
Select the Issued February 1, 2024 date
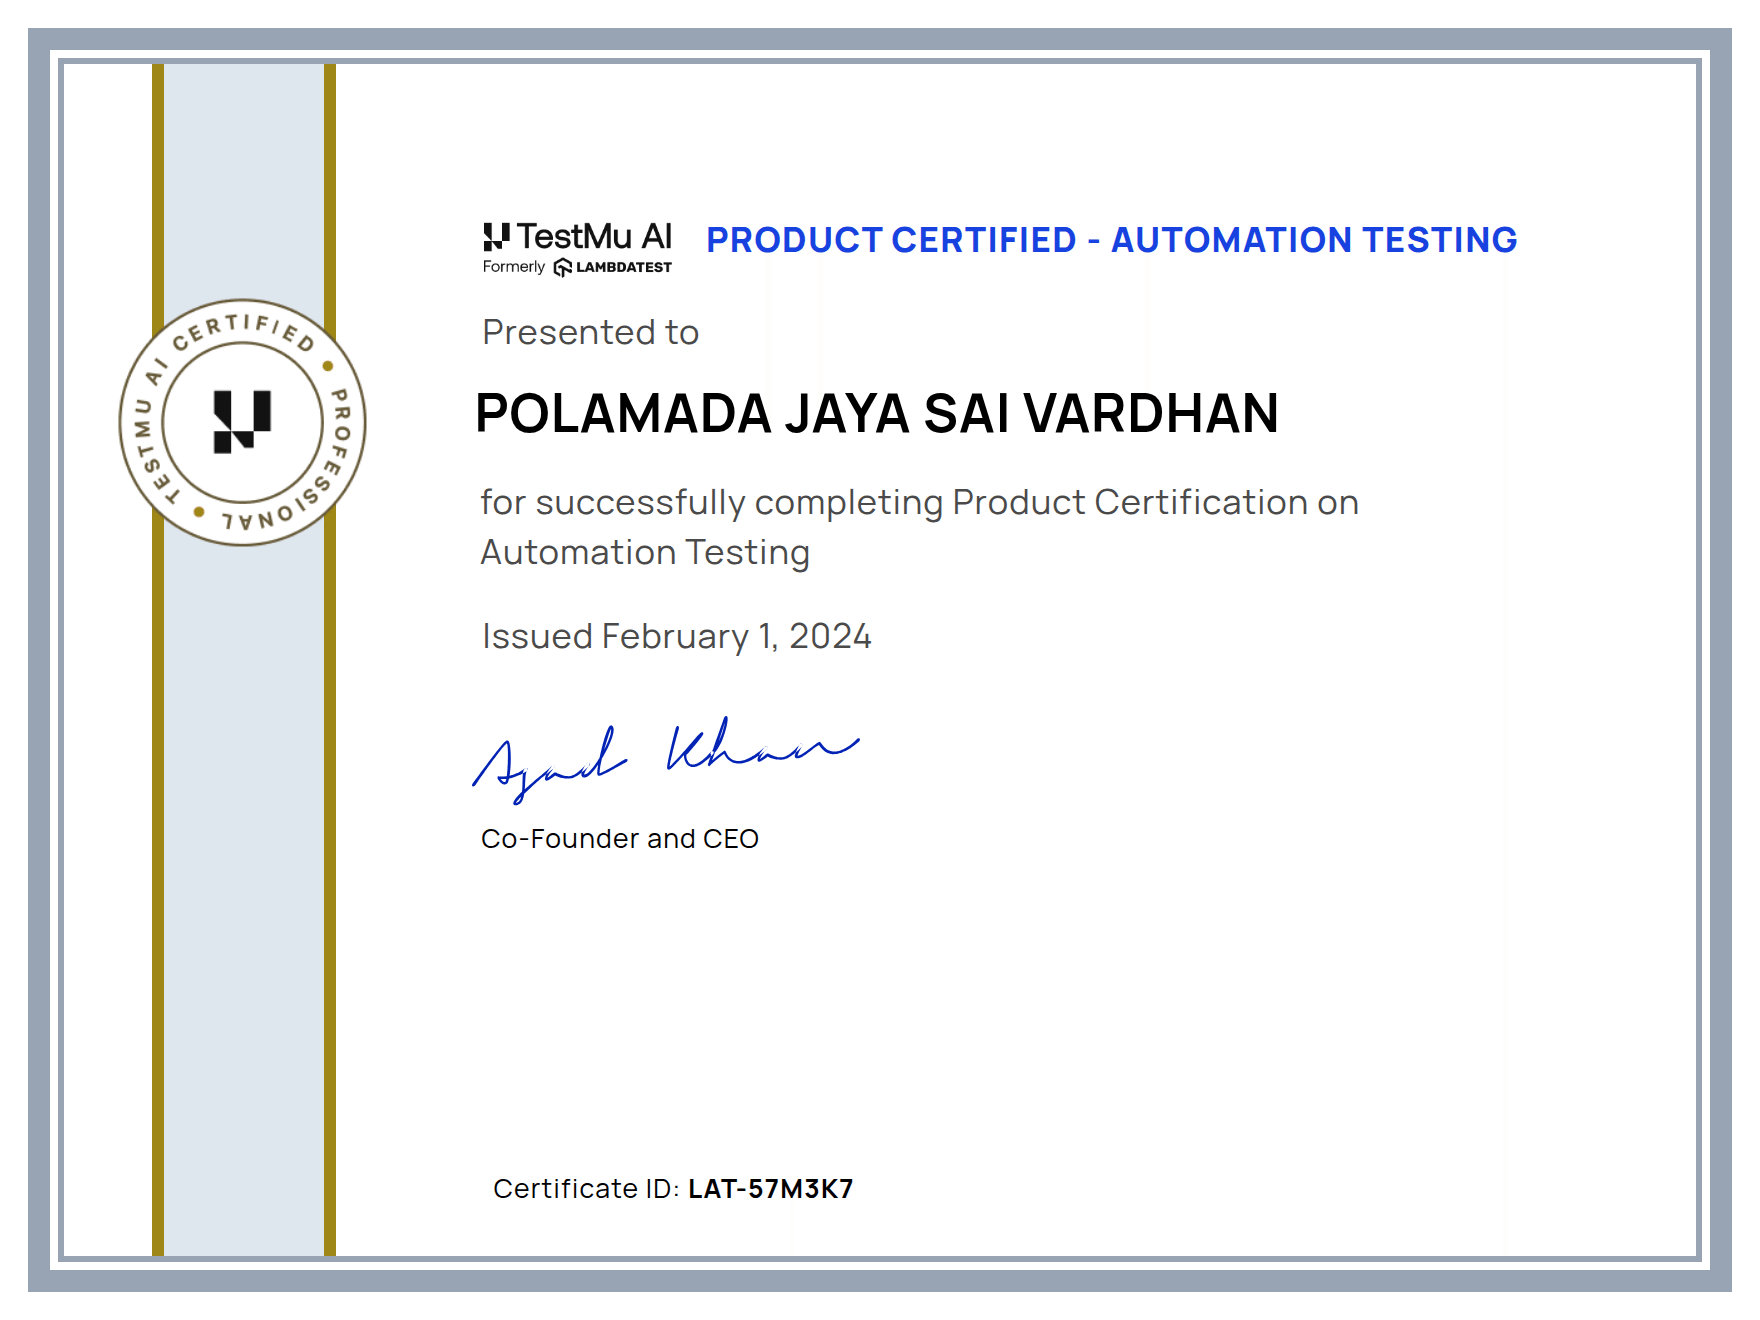(x=677, y=636)
